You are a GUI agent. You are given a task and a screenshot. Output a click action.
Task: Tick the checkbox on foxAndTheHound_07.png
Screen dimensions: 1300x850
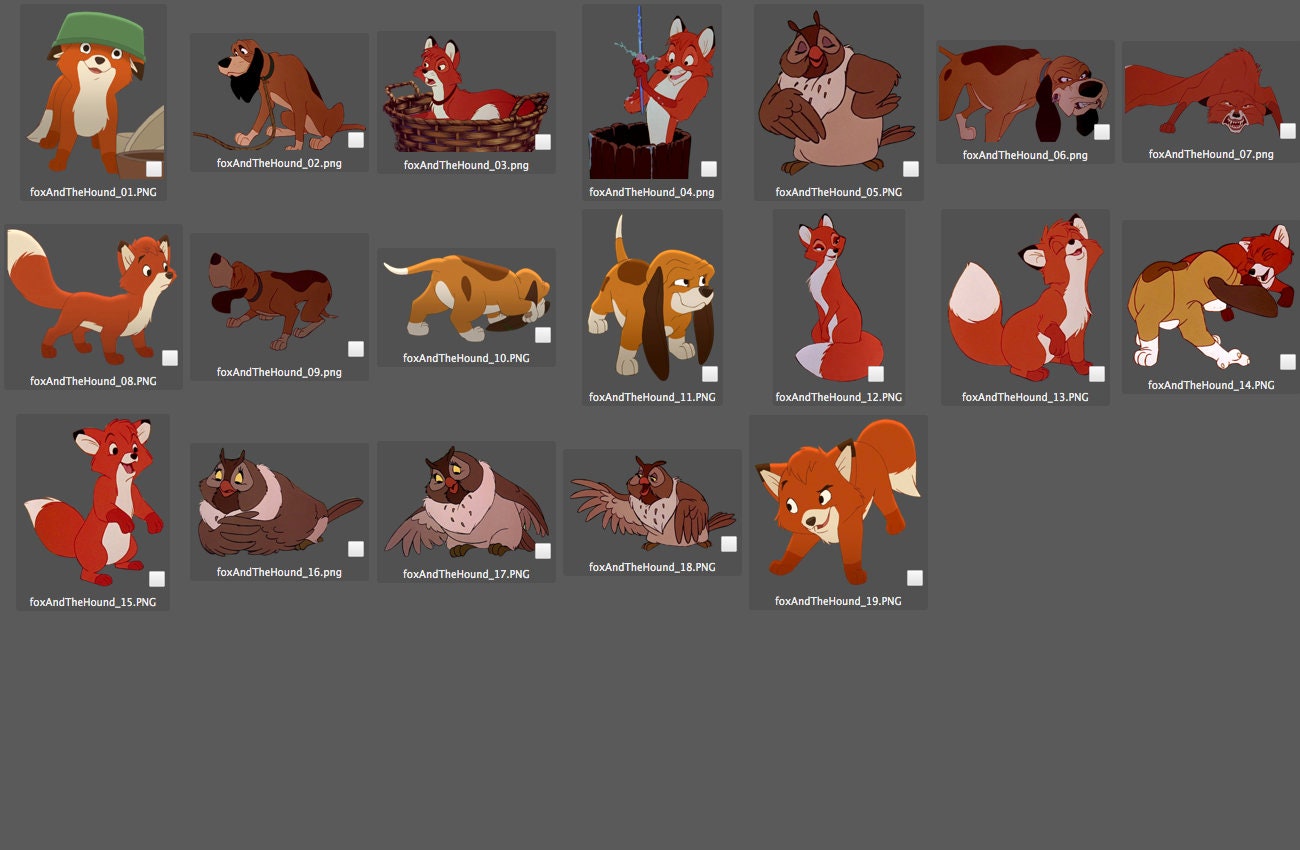tap(1289, 130)
